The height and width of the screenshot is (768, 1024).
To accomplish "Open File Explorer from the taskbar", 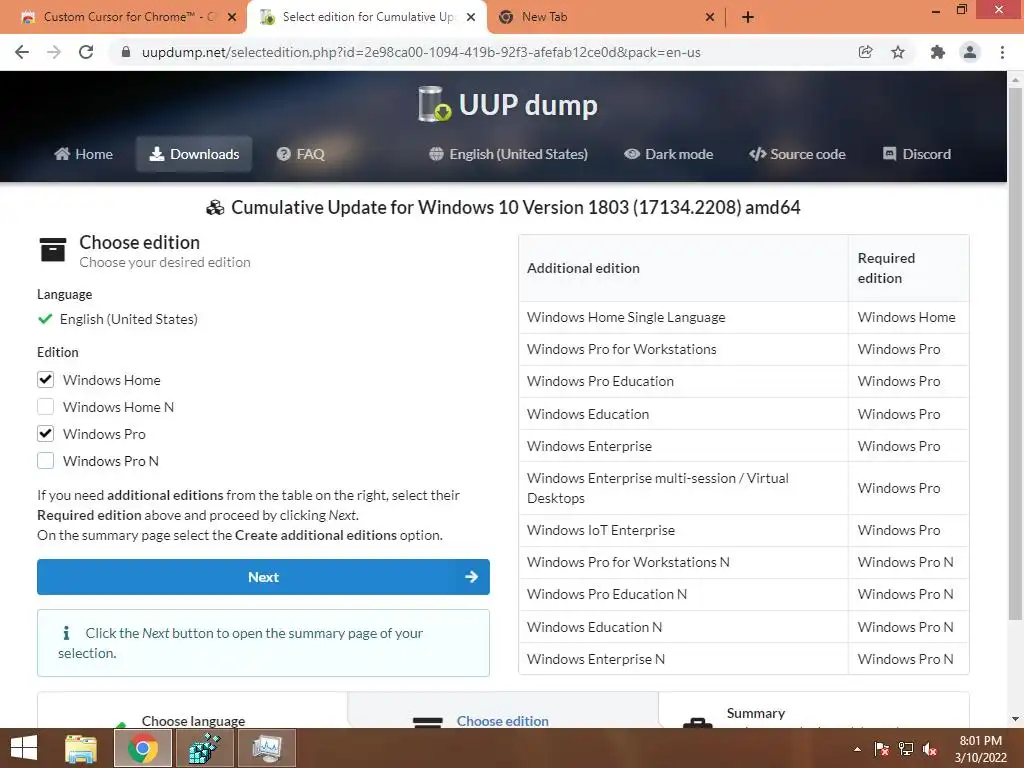I will tap(81, 748).
